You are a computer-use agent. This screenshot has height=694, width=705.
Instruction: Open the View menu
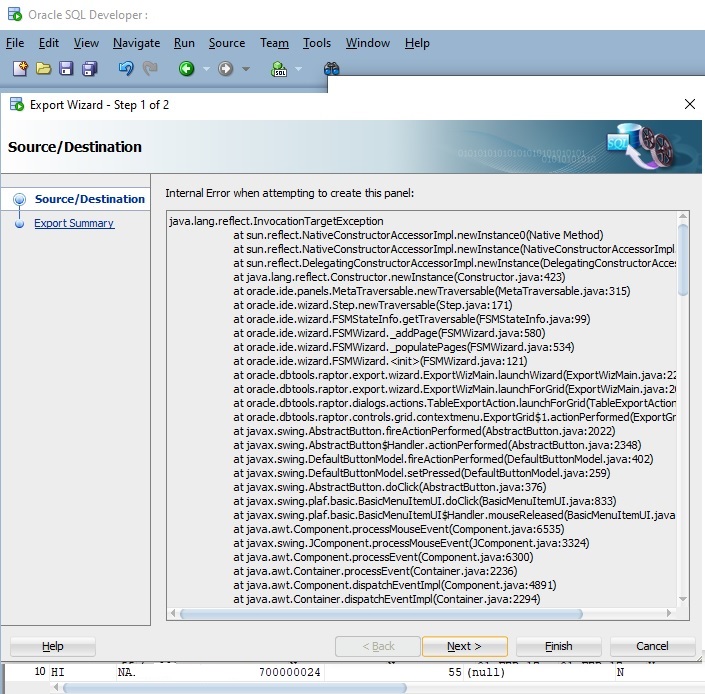(x=86, y=43)
